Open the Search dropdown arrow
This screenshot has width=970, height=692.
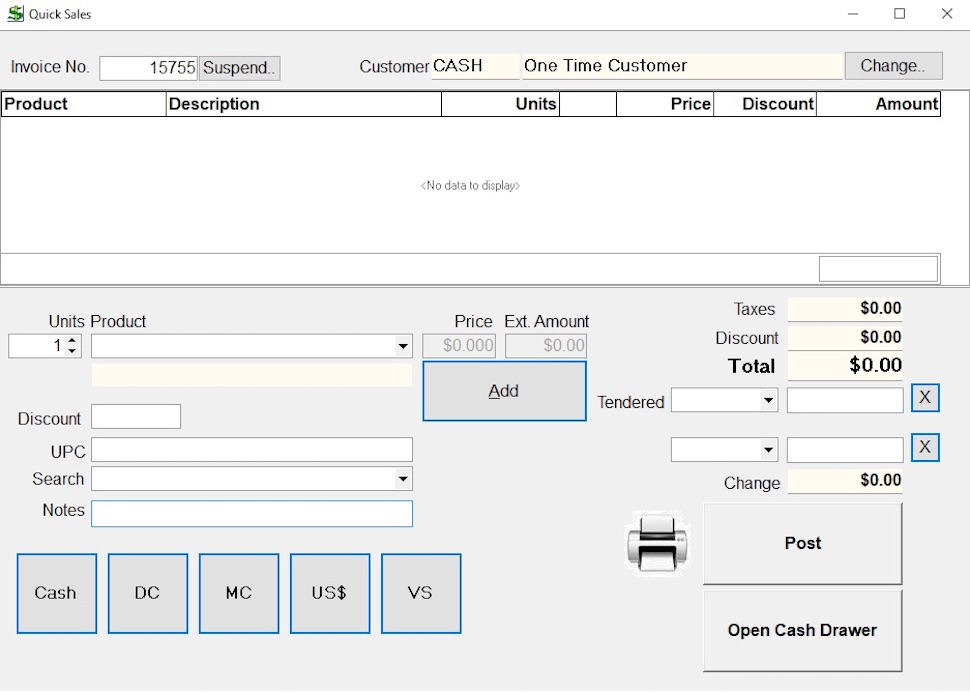403,479
